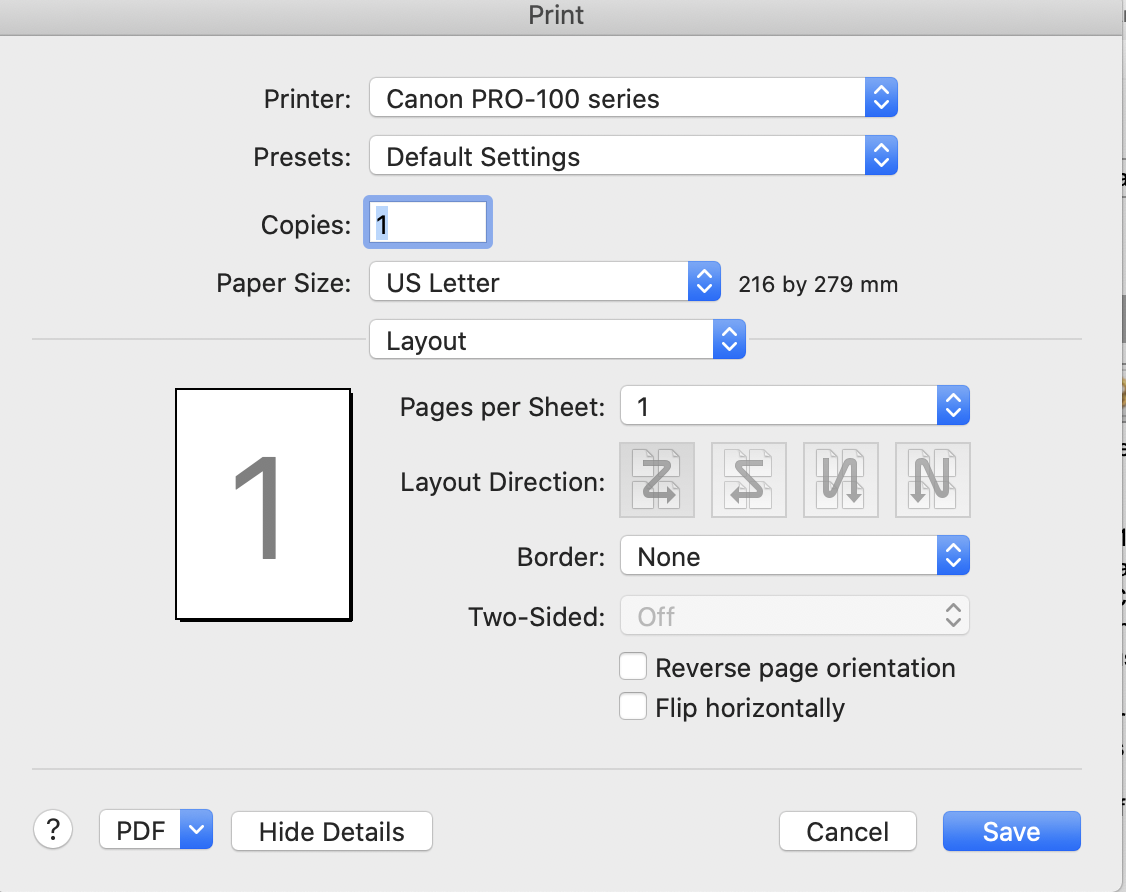Expand the Pages per Sheet dropdown
The image size is (1126, 892).
pos(795,406)
